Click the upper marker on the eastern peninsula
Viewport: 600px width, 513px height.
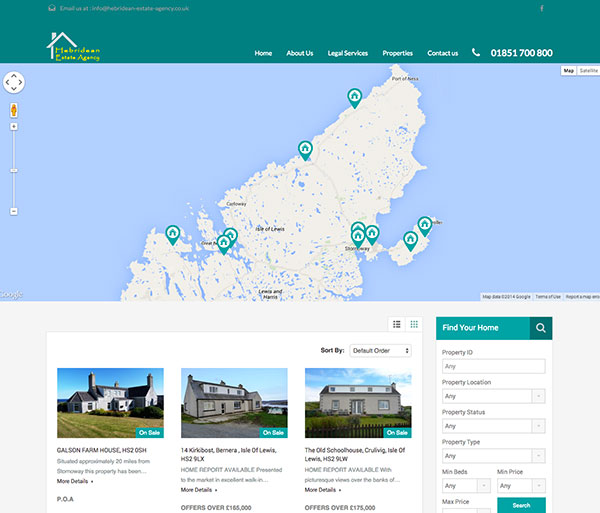pyautogui.click(x=425, y=226)
